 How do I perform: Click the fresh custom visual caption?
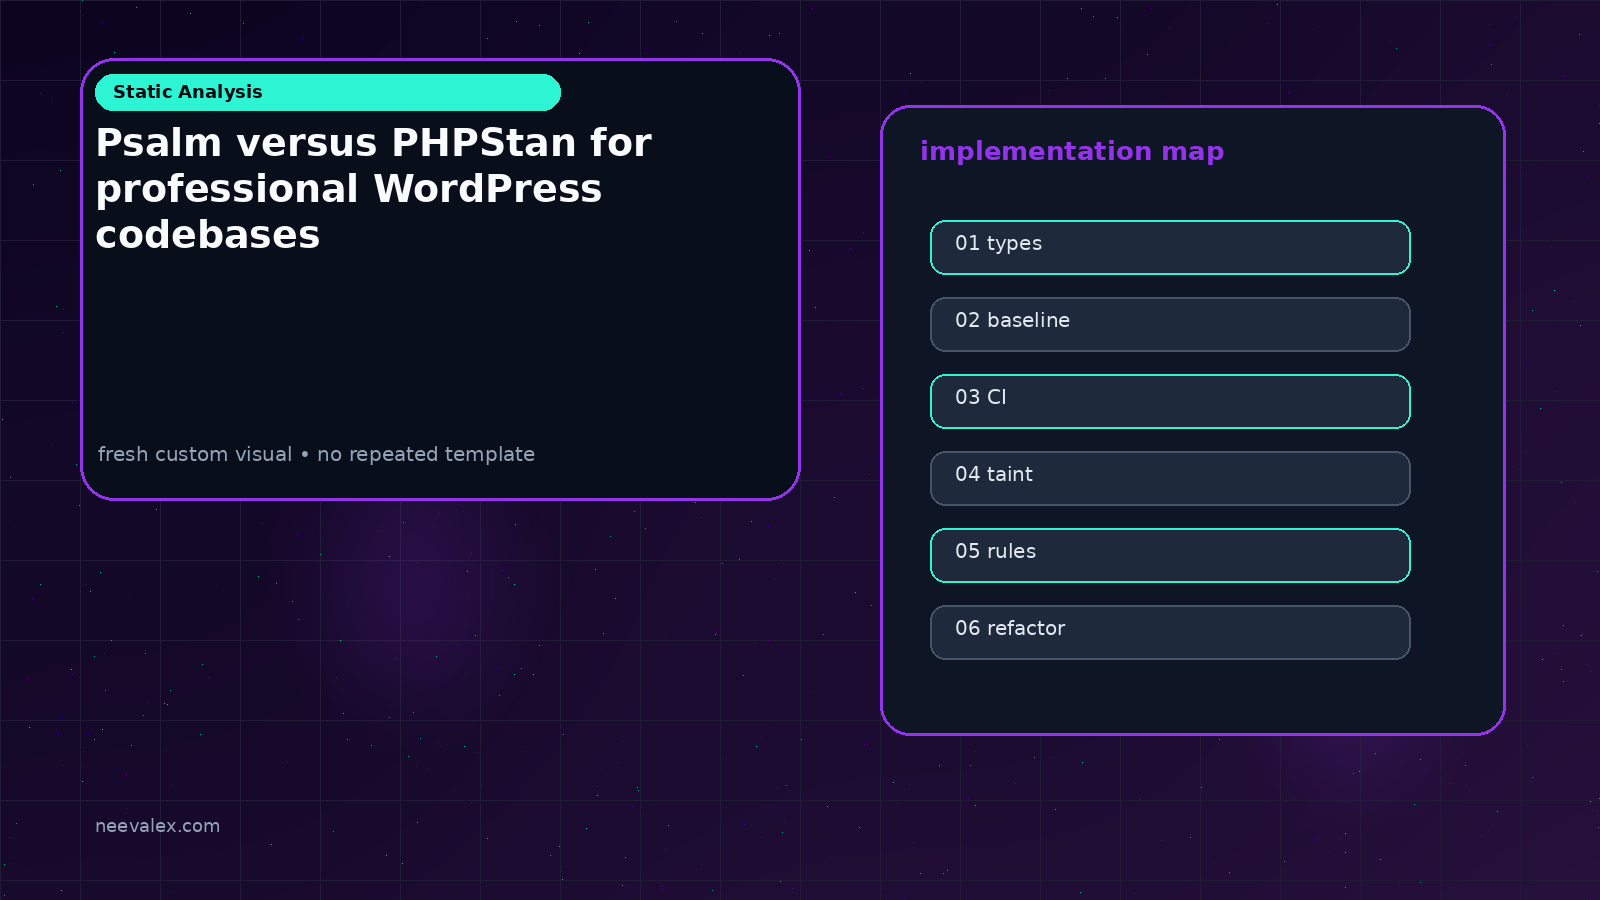click(x=316, y=454)
